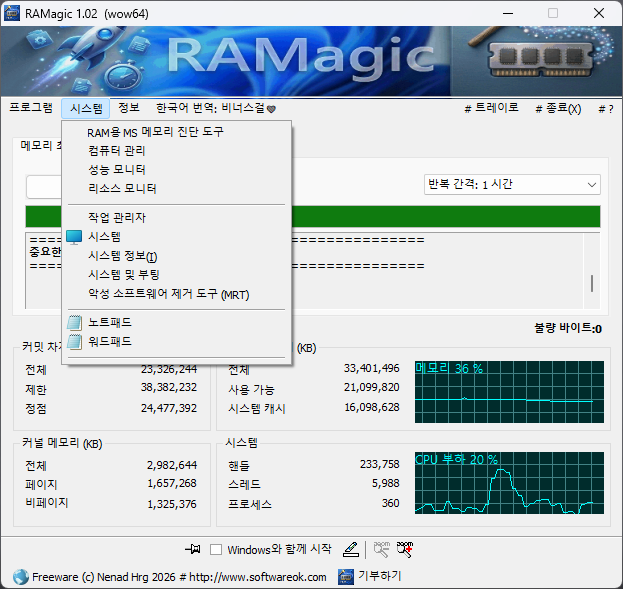This screenshot has height=589, width=623.
Task: Click the 핸들 value 233,758
Action: (x=380, y=464)
